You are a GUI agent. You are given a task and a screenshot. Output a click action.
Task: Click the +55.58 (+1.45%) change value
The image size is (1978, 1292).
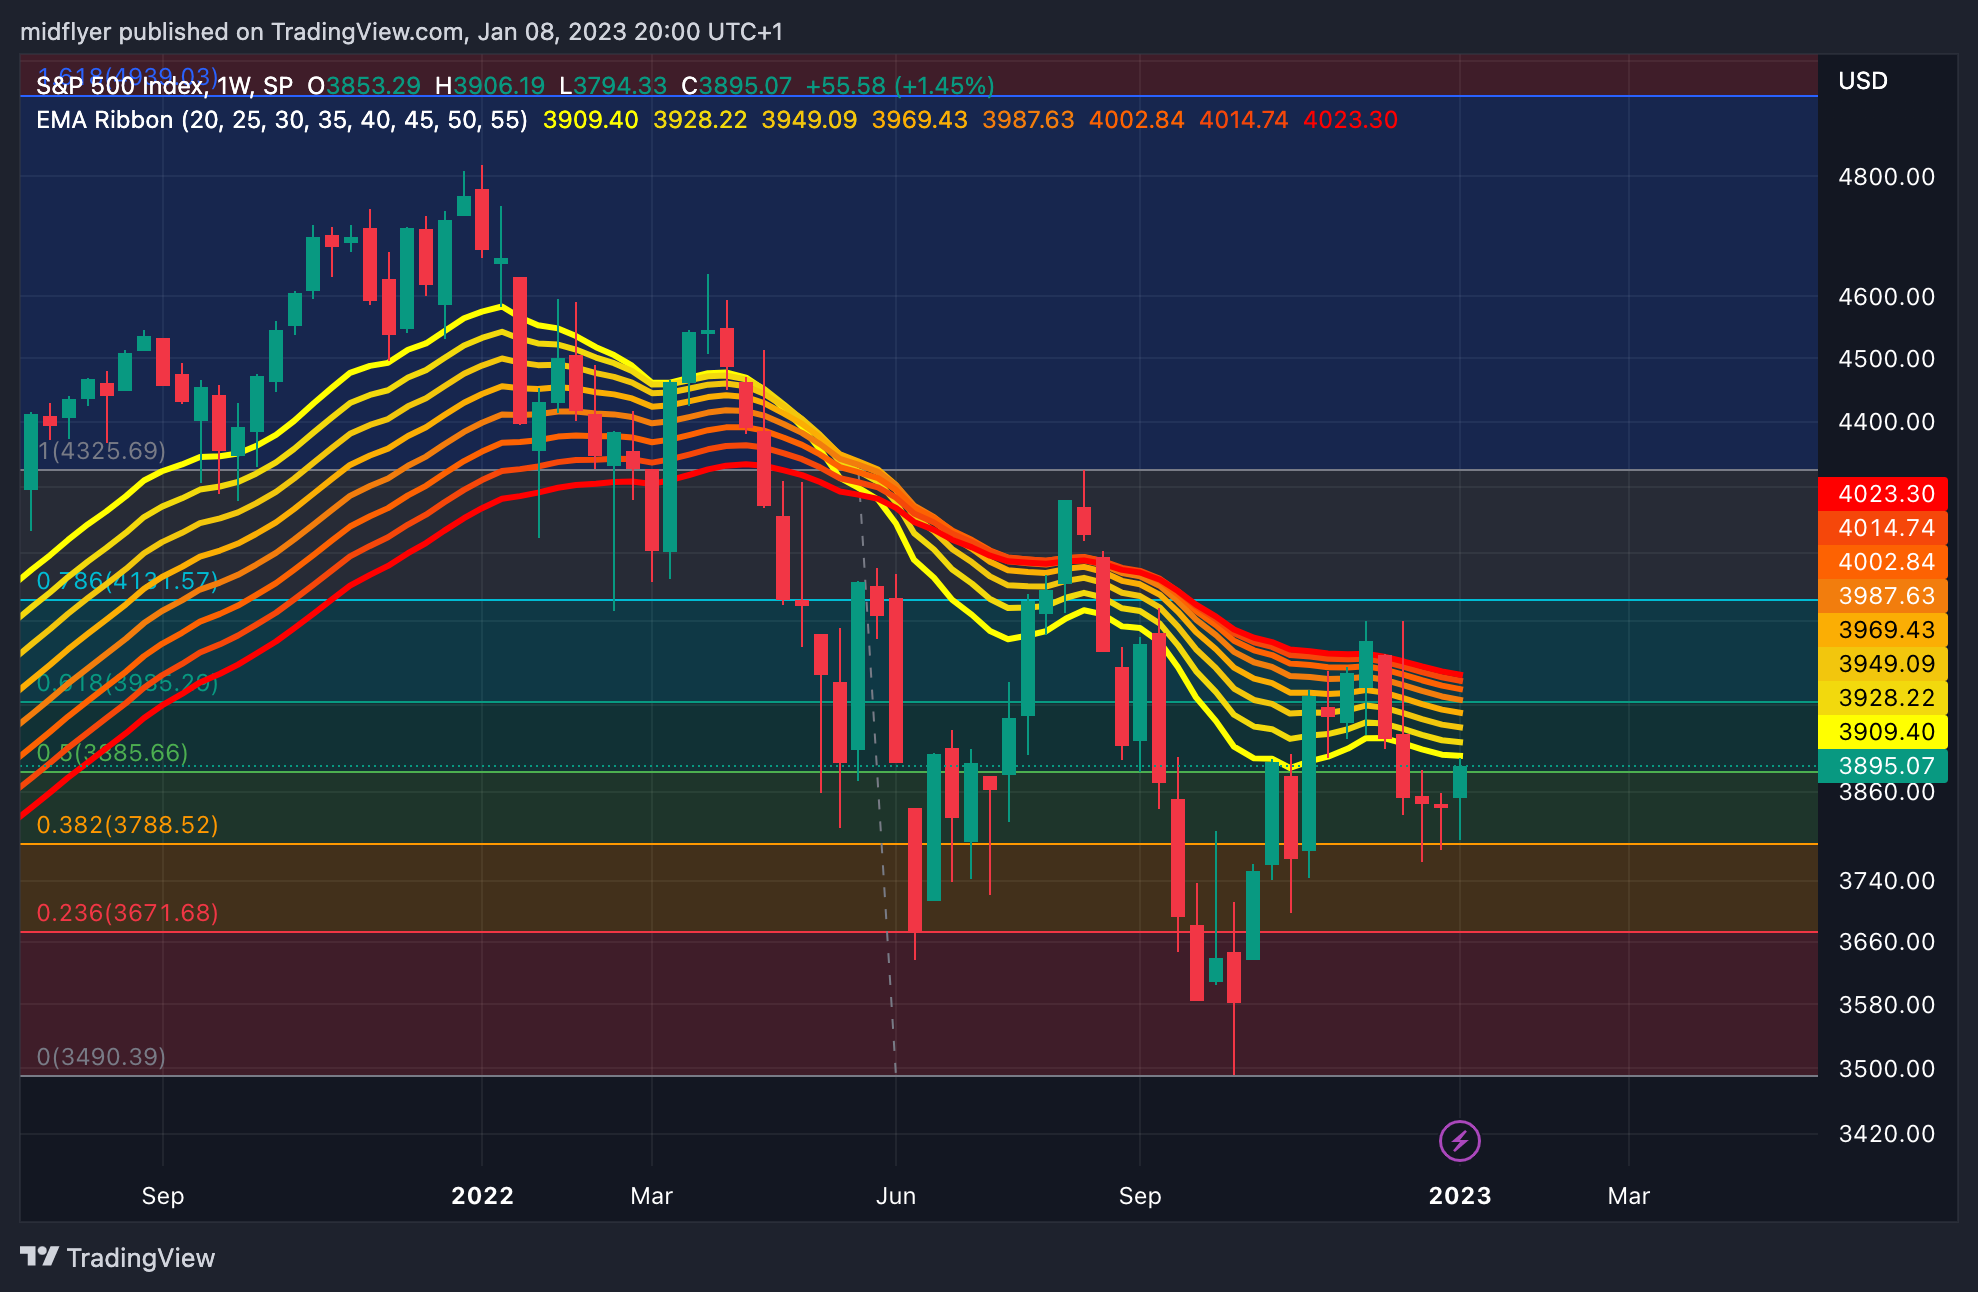tap(900, 86)
